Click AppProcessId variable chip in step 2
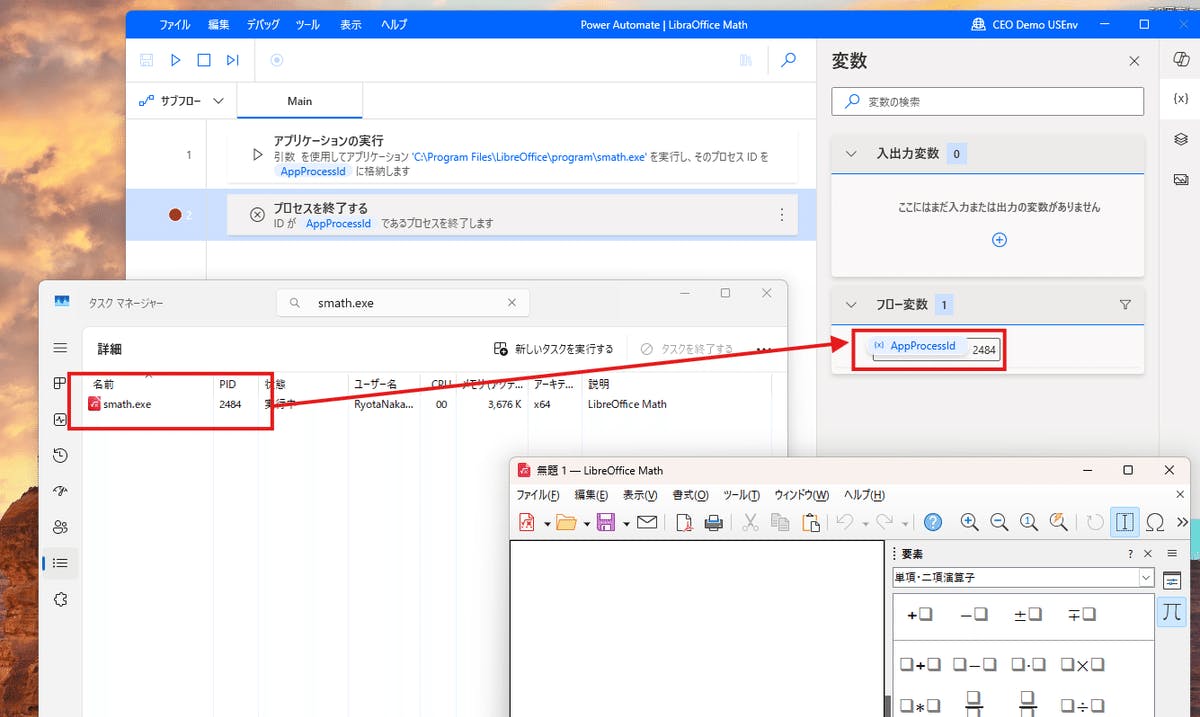The height and width of the screenshot is (717, 1200). click(338, 224)
